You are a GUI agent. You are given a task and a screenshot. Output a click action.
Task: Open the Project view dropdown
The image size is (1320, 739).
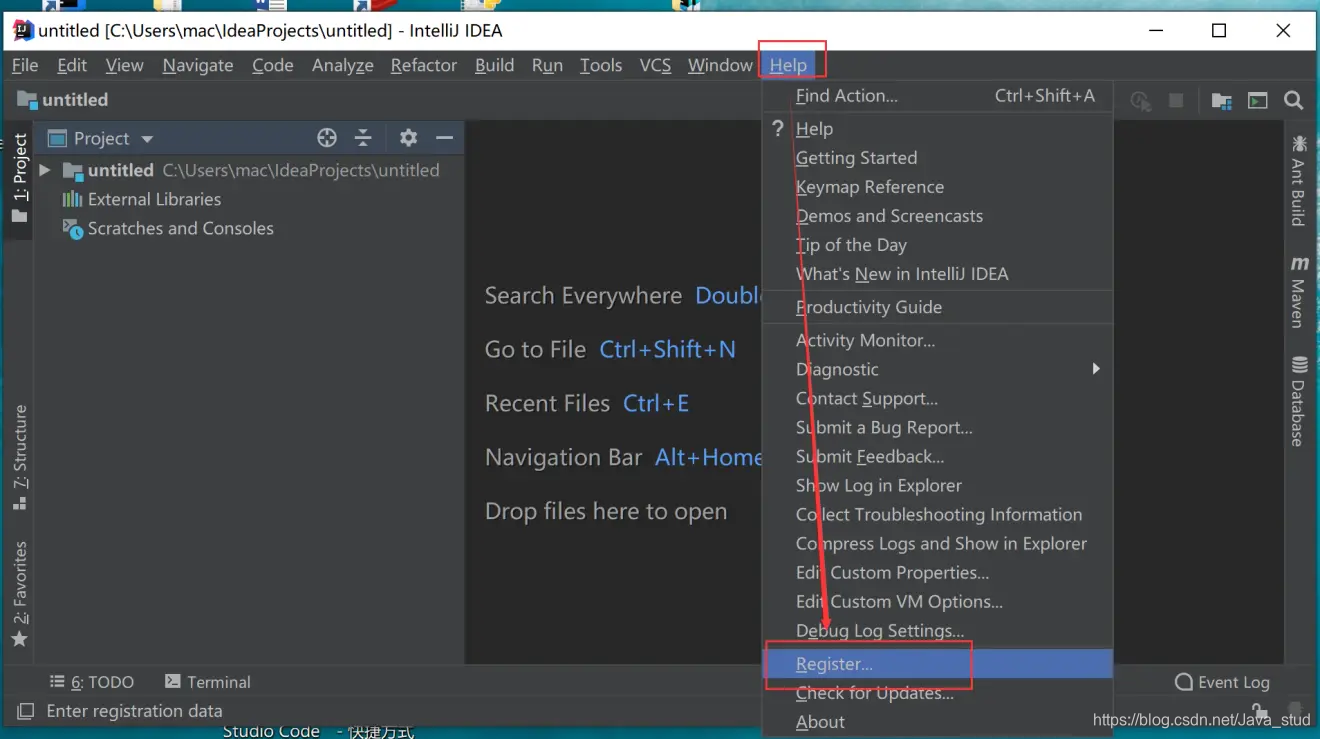click(147, 139)
